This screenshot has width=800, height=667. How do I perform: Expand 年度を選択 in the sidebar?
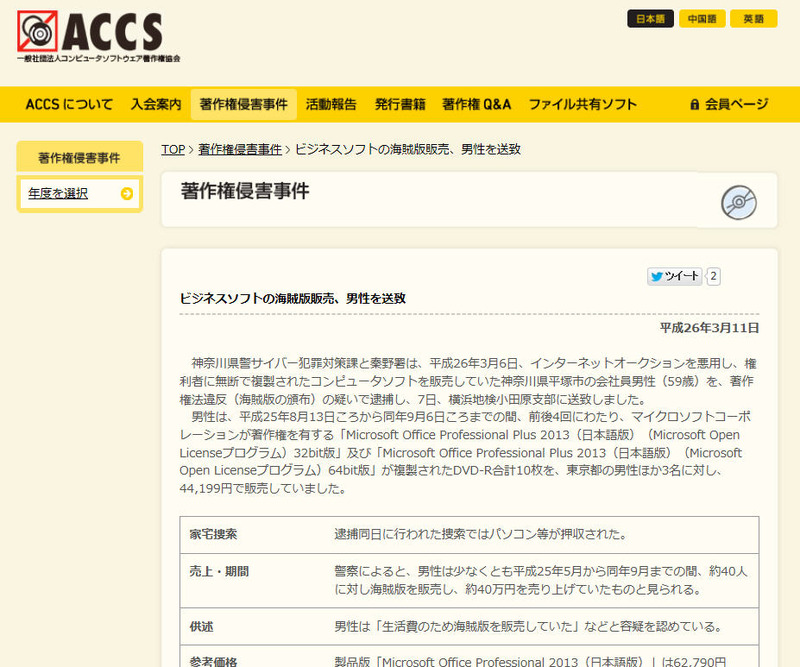[x=58, y=194]
